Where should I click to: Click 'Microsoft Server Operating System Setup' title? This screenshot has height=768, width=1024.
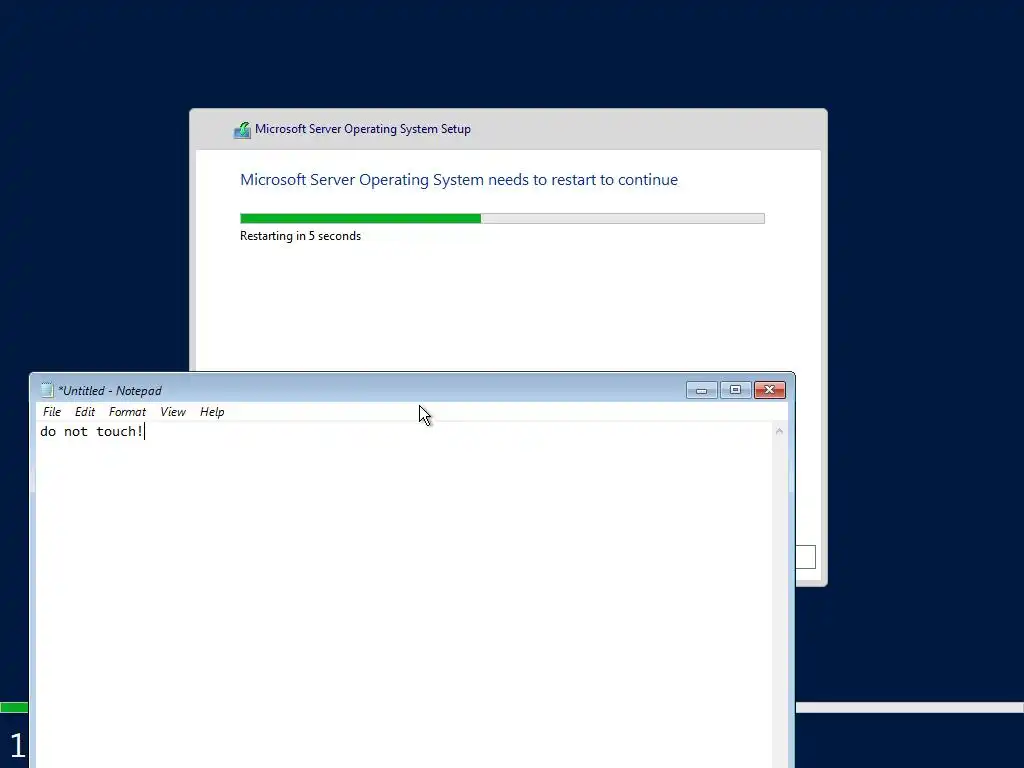pos(363,129)
